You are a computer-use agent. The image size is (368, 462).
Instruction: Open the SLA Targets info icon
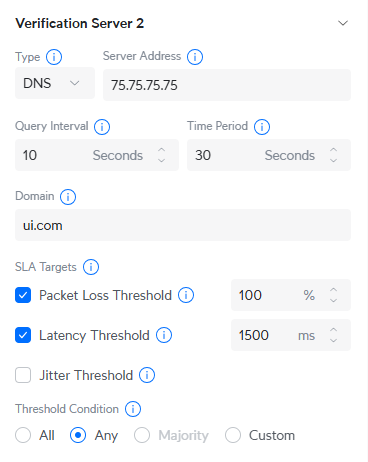[x=91, y=267]
